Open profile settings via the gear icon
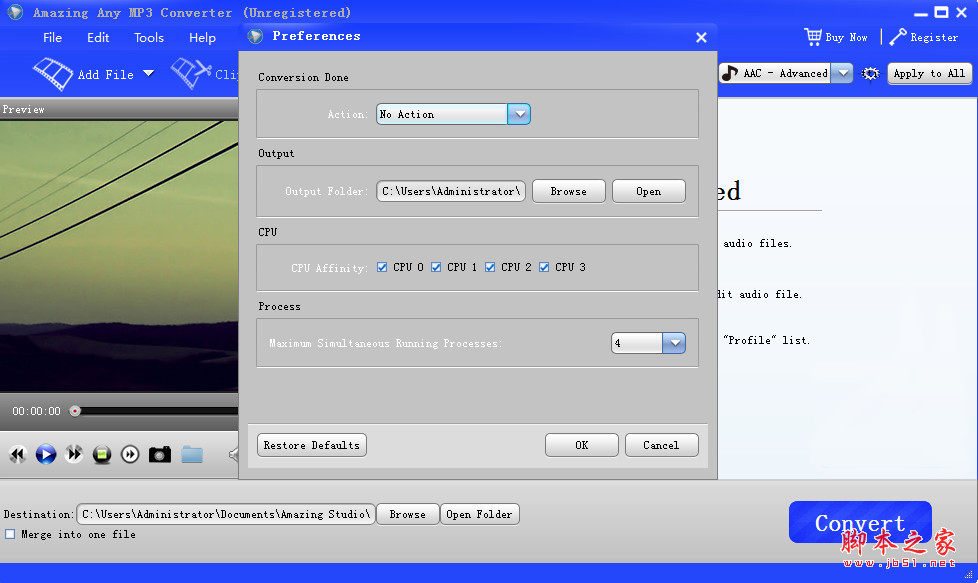 (870, 74)
